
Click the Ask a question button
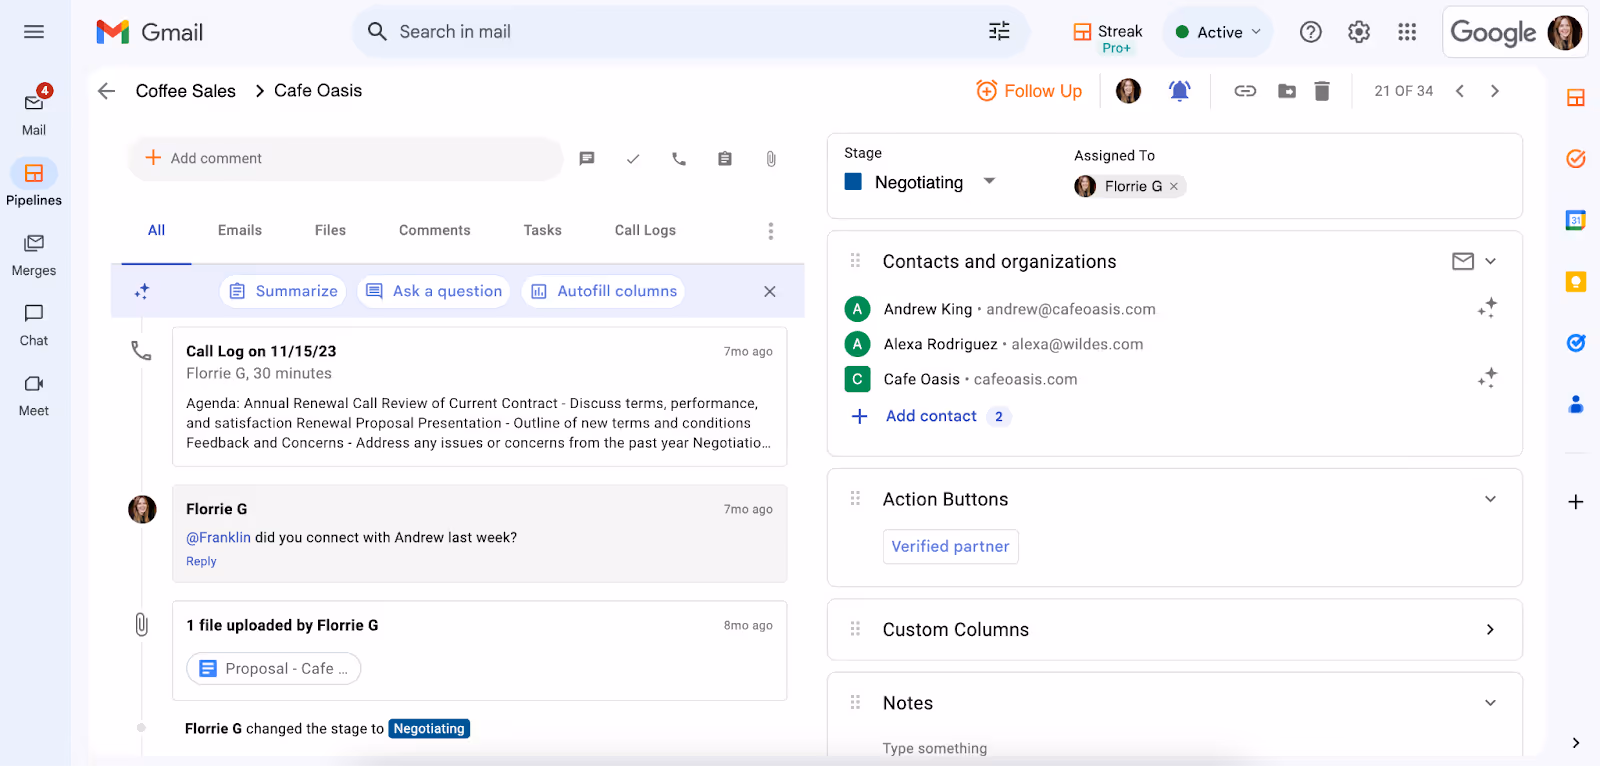(x=434, y=291)
